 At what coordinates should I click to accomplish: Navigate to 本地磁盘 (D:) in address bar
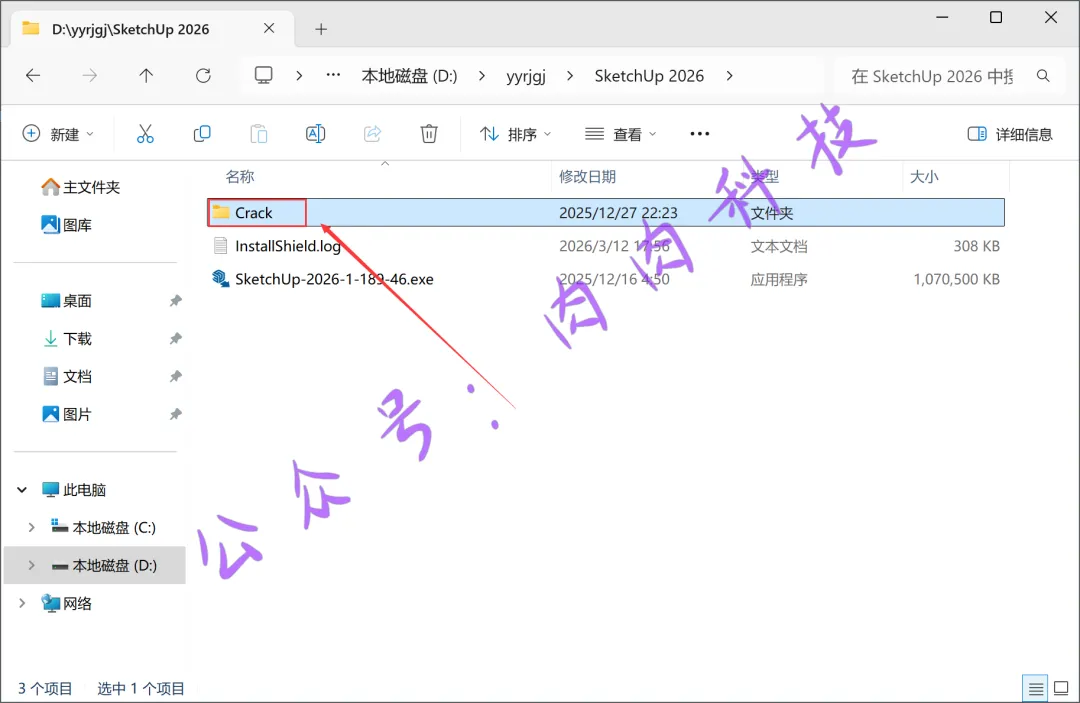(x=409, y=76)
